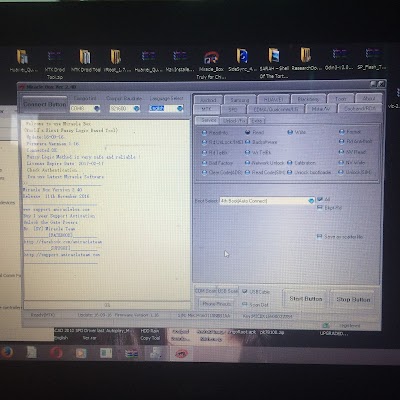Open the Kingo installer desktop icon
Screen dimensions: 400x400
coord(180,61)
